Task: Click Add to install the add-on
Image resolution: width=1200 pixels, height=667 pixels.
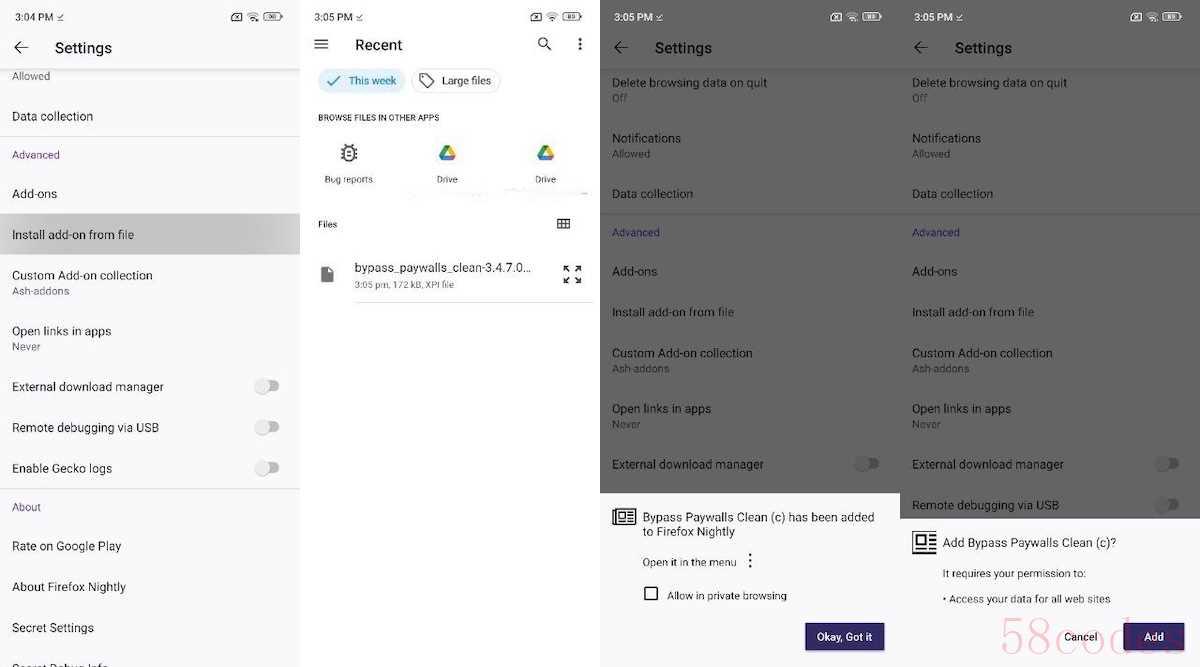Action: [1154, 636]
